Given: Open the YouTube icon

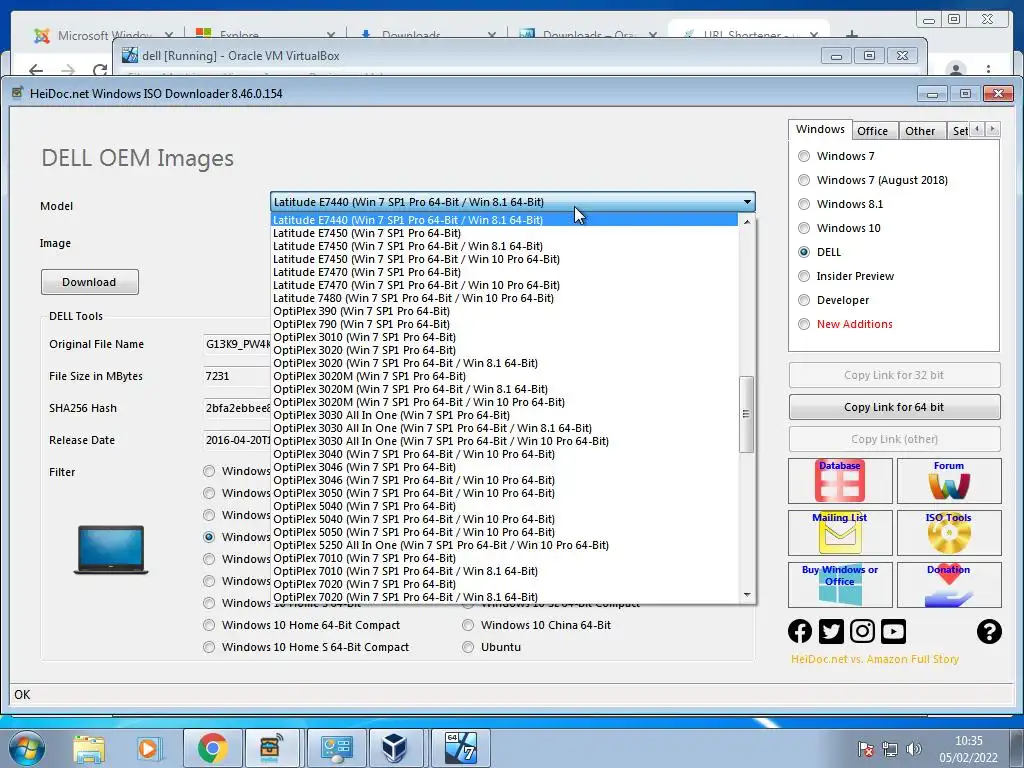Looking at the screenshot, I should click(x=893, y=631).
